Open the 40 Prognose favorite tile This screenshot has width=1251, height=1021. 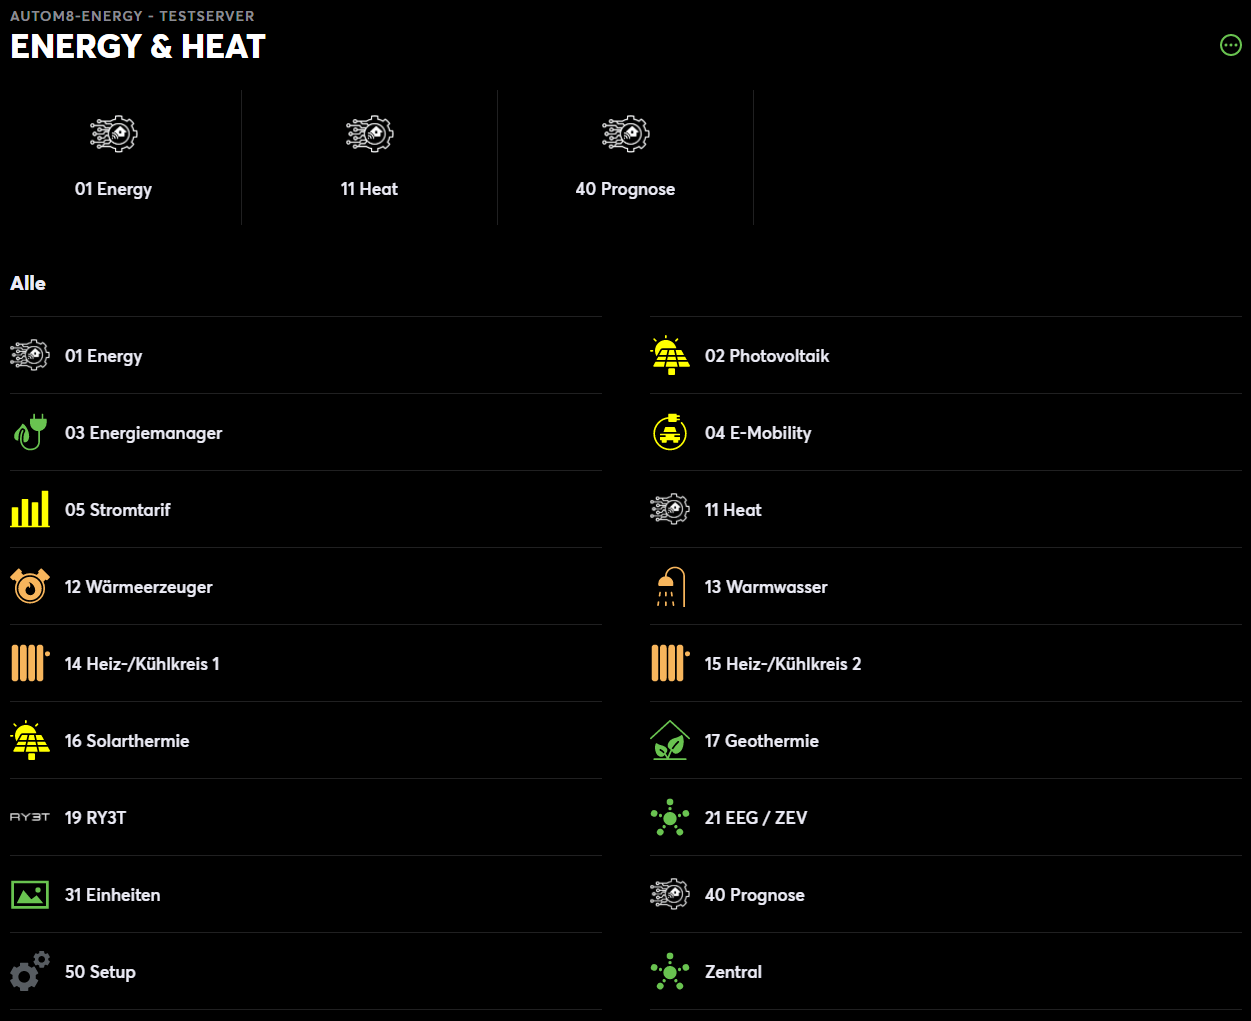pyautogui.click(x=625, y=156)
